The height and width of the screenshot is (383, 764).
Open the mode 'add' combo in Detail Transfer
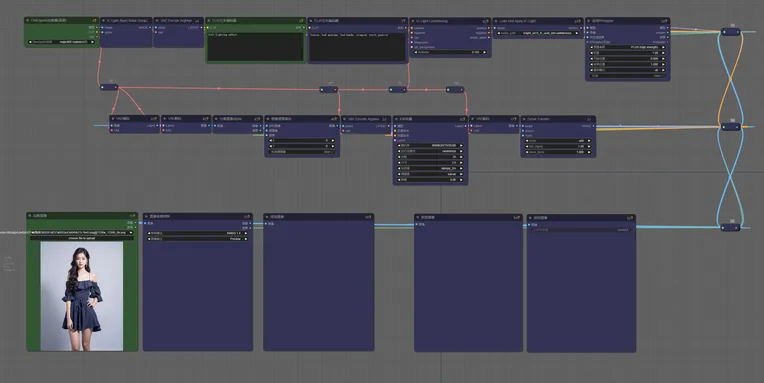558,141
